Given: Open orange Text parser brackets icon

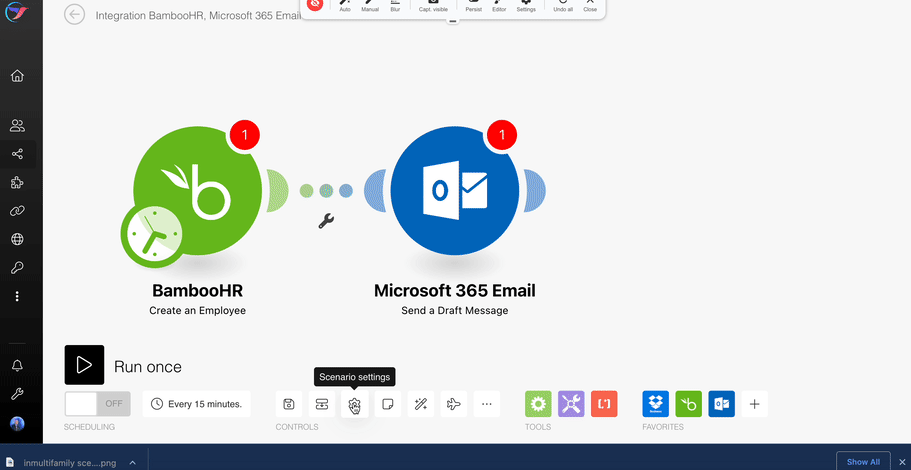Looking at the screenshot, I should (x=604, y=404).
